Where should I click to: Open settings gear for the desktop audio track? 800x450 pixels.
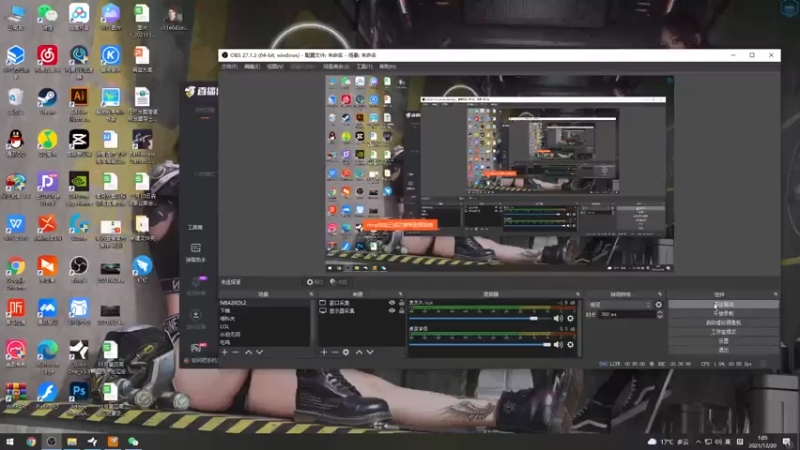[x=570, y=345]
